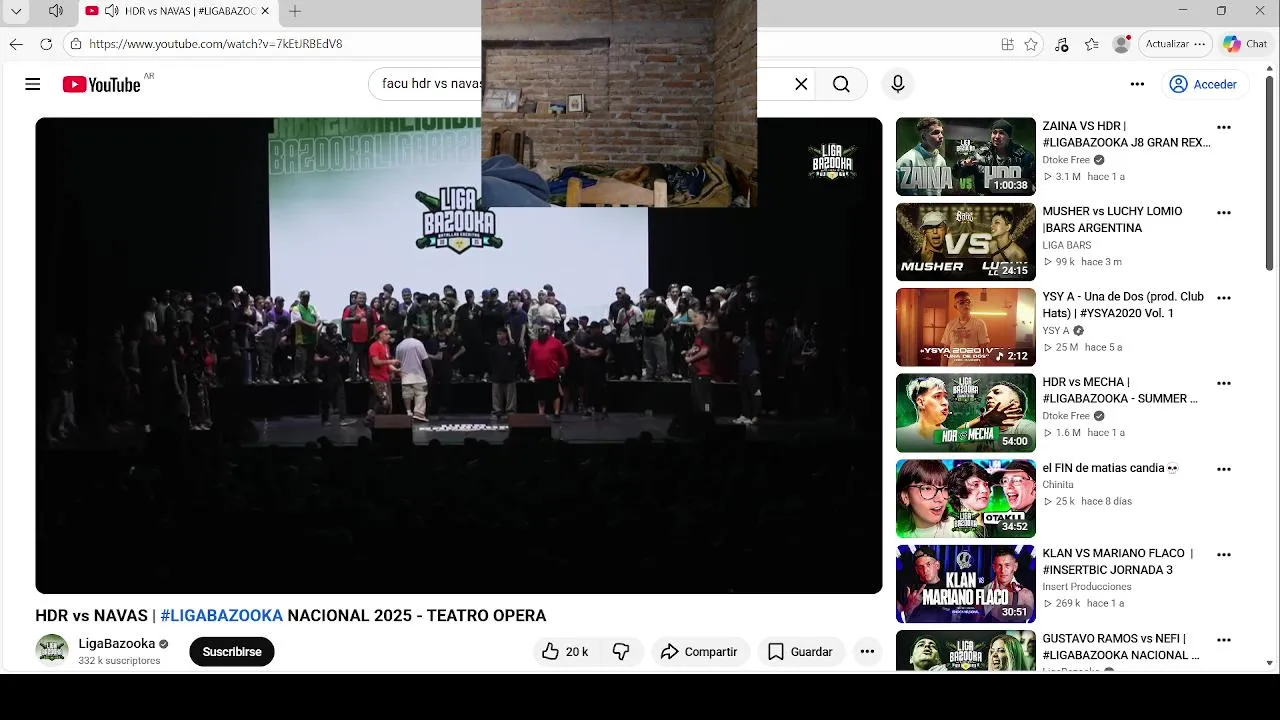The image size is (1280, 720).
Task: Go to the YouTube home logo
Action: (x=101, y=84)
